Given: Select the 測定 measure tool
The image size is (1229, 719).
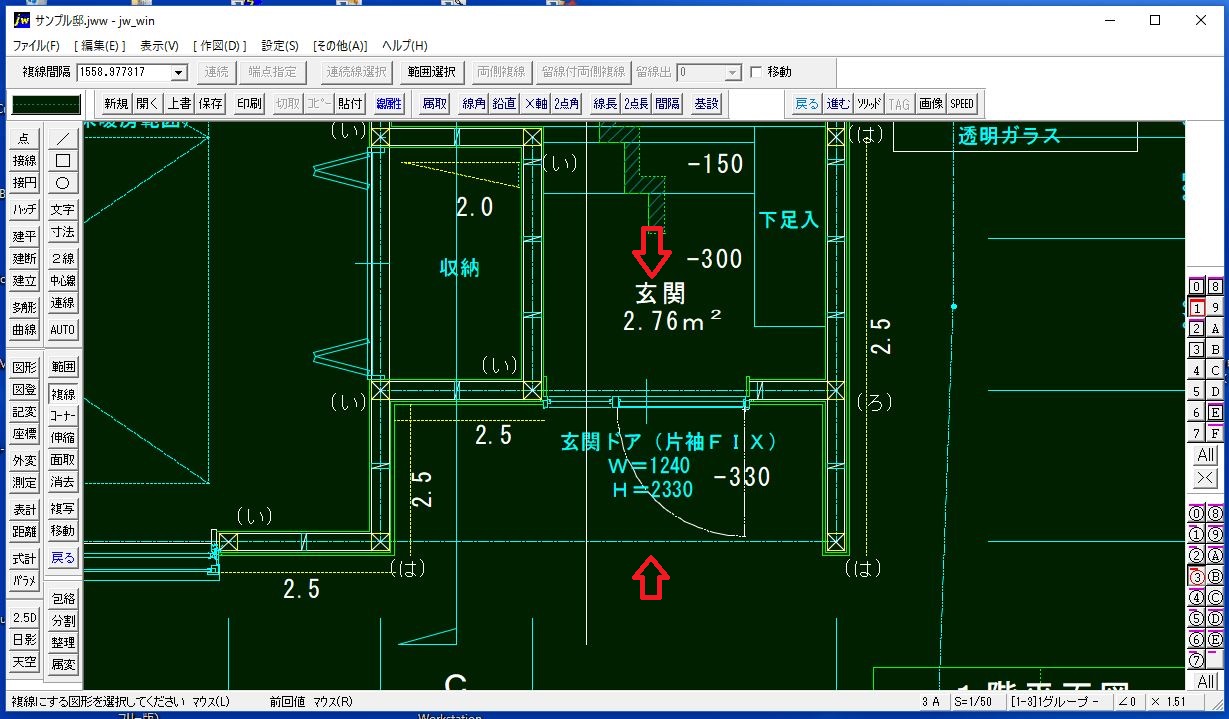Looking at the screenshot, I should pos(24,482).
